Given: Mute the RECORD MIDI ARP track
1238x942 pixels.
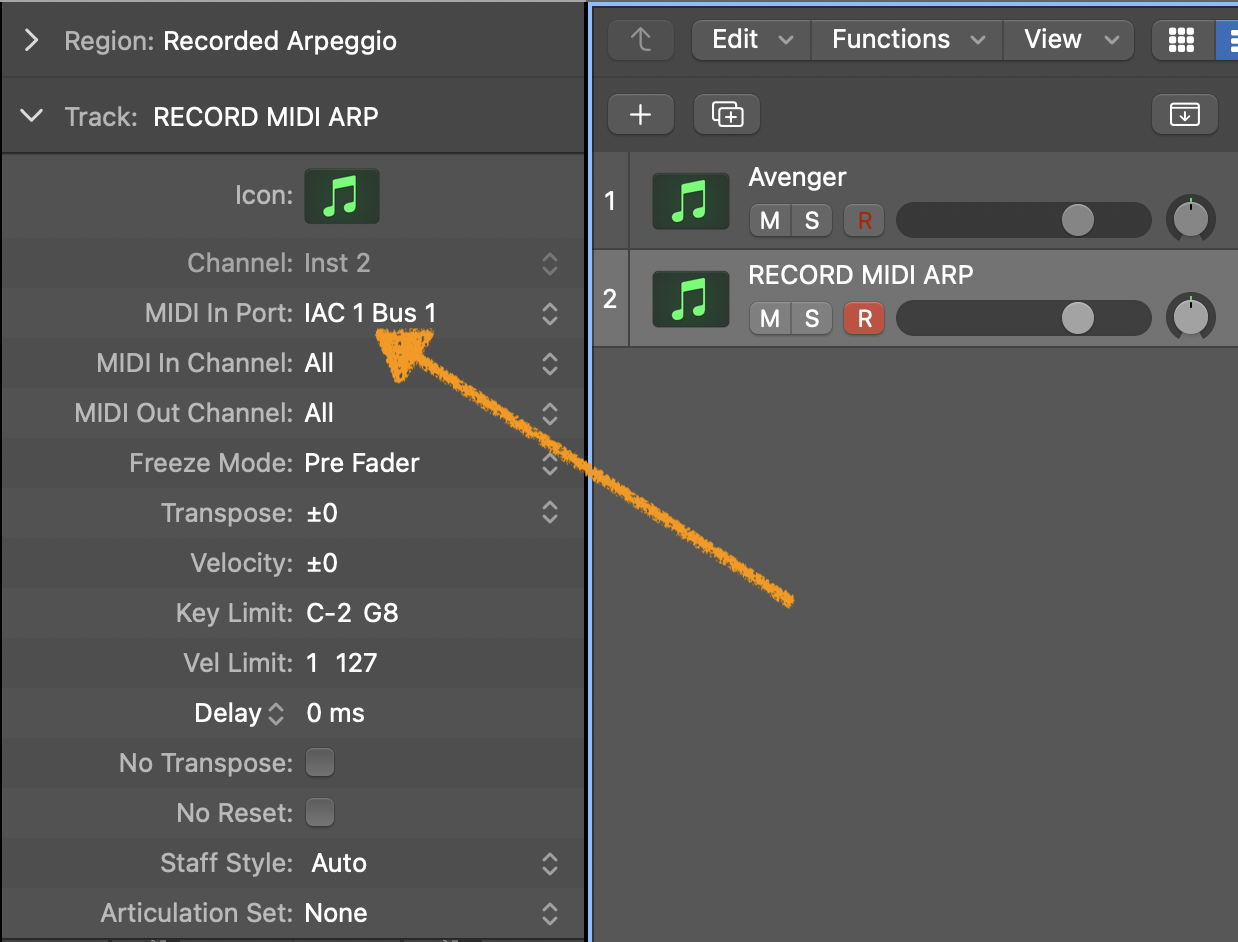Looking at the screenshot, I should pos(770,319).
